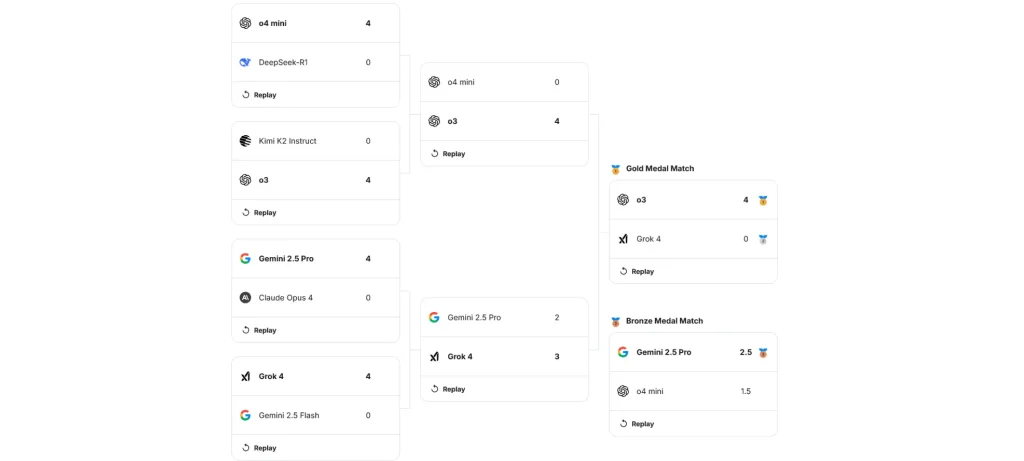Image resolution: width=1024 pixels, height=461 pixels.
Task: Click the bronze medal icon beside the 2.5 score
Action: (x=762, y=352)
